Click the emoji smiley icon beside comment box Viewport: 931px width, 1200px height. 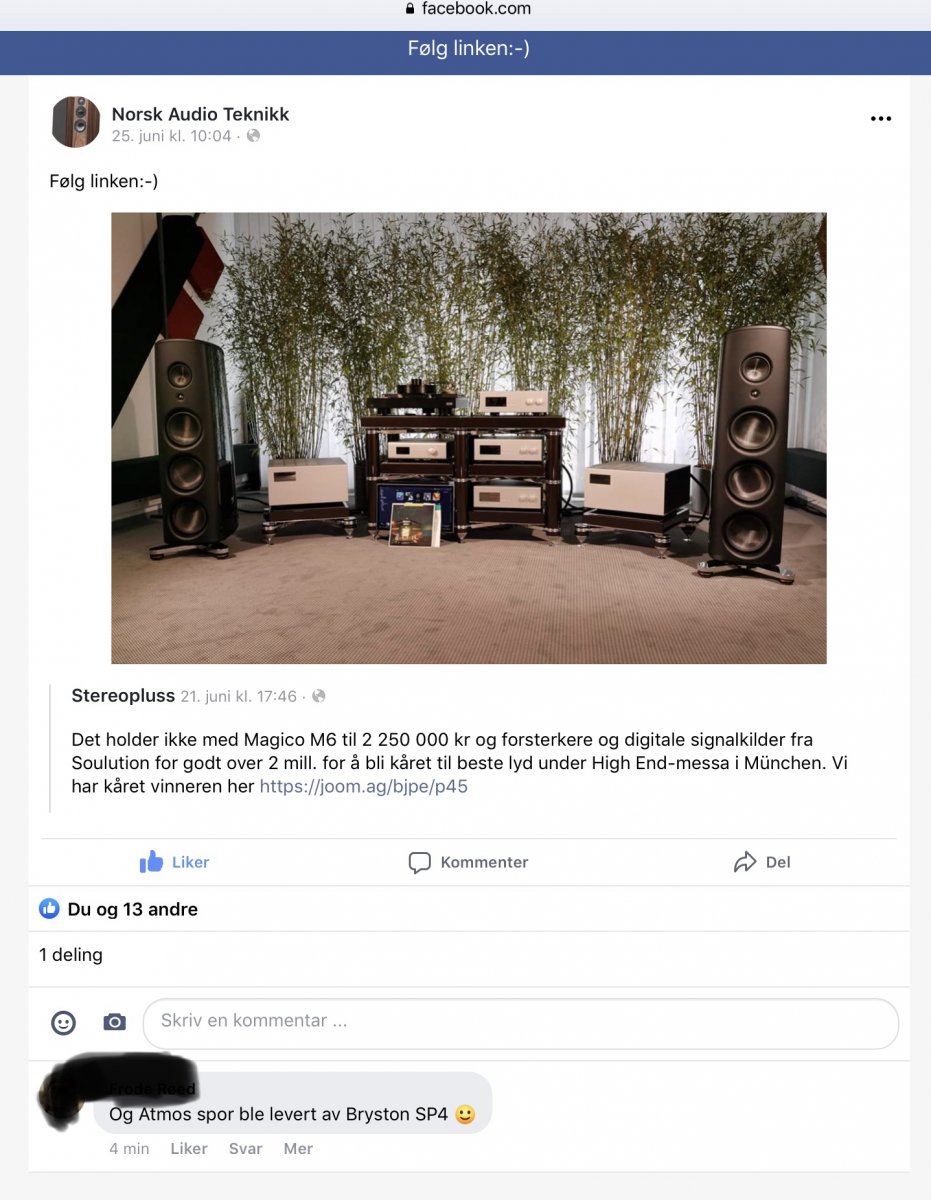coord(64,1022)
